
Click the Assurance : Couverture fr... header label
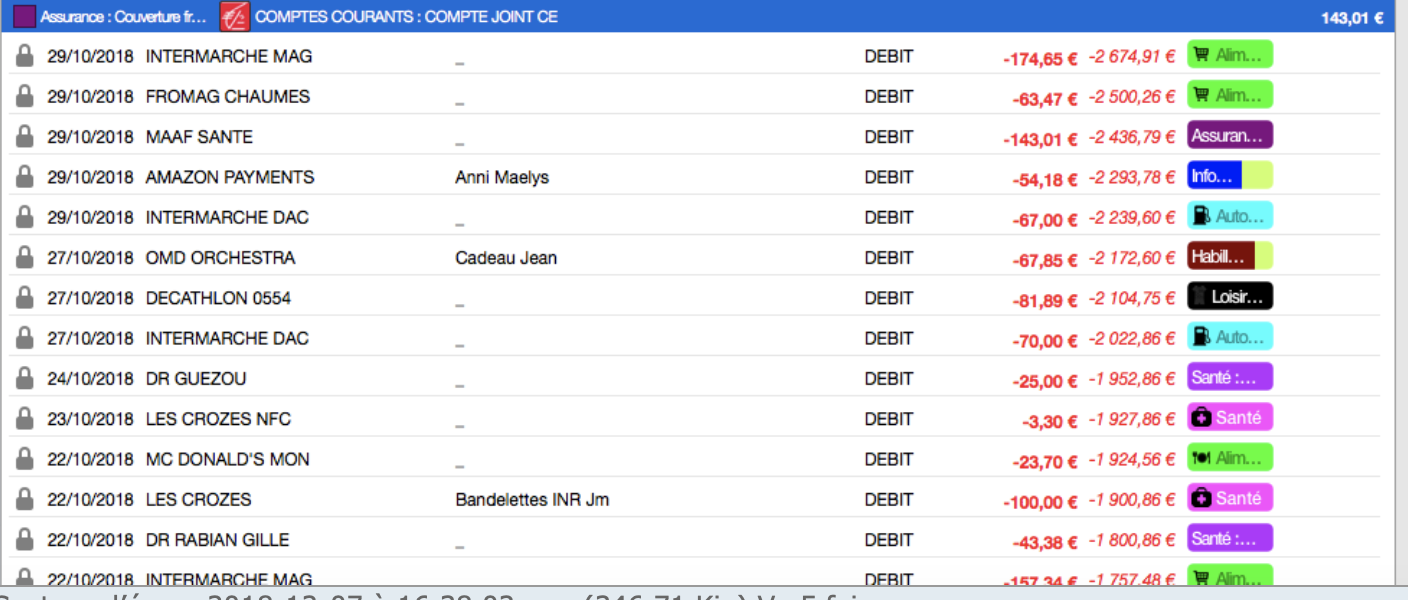[x=124, y=17]
